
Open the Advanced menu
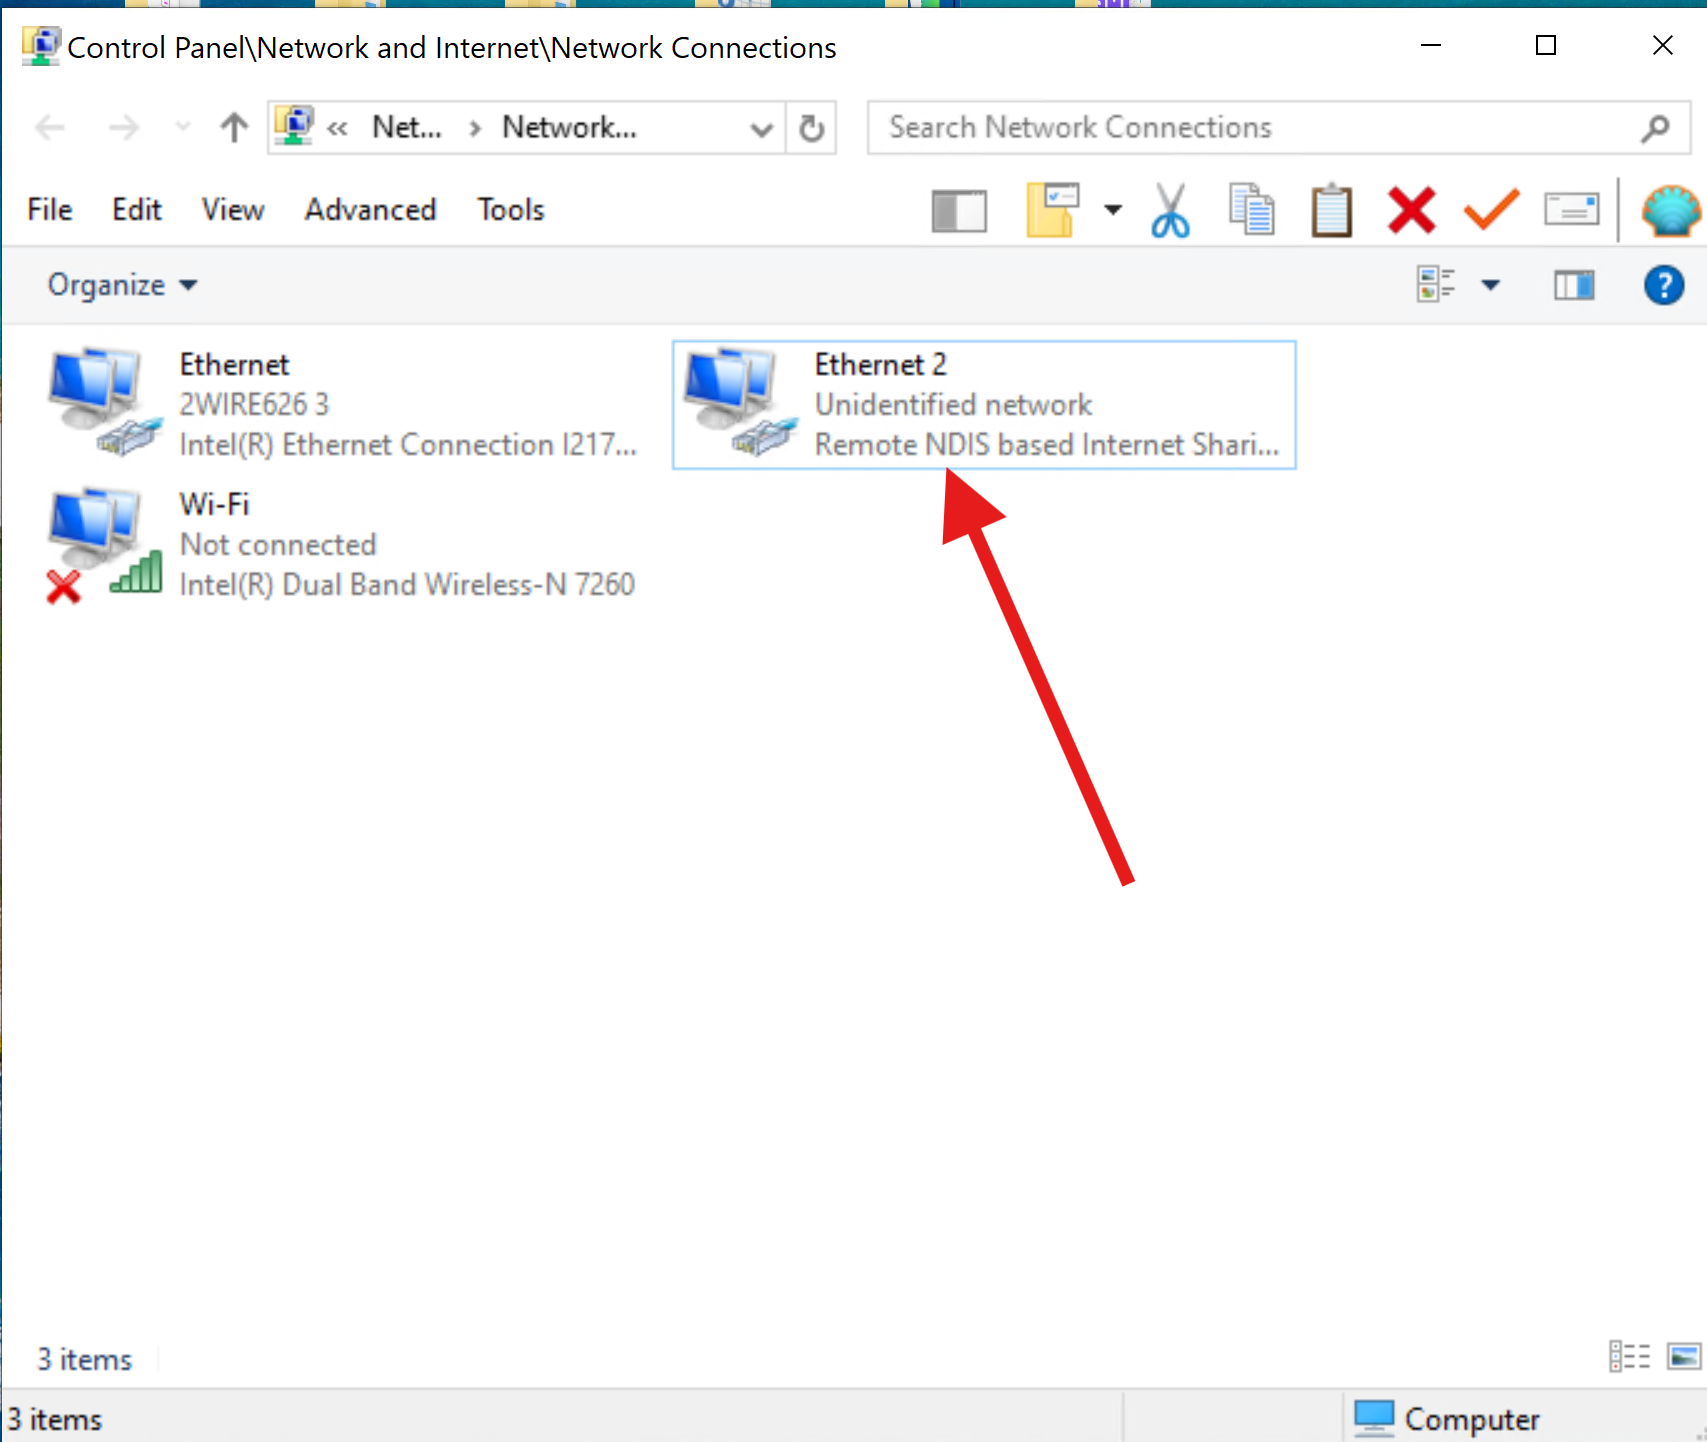(x=370, y=210)
